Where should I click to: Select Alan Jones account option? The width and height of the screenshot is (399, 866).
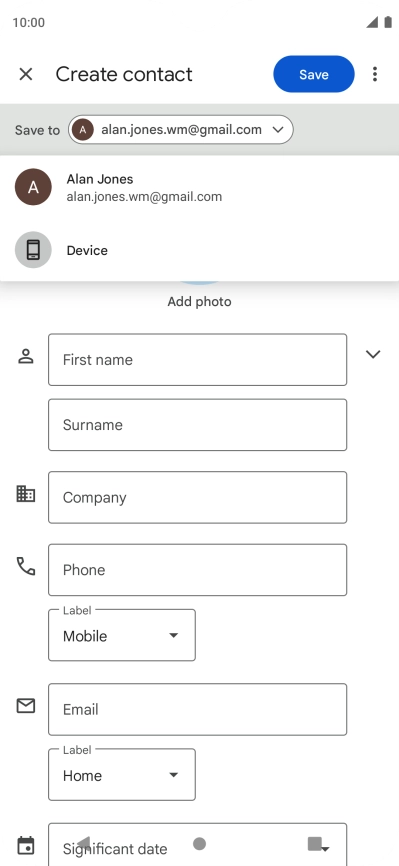point(200,187)
